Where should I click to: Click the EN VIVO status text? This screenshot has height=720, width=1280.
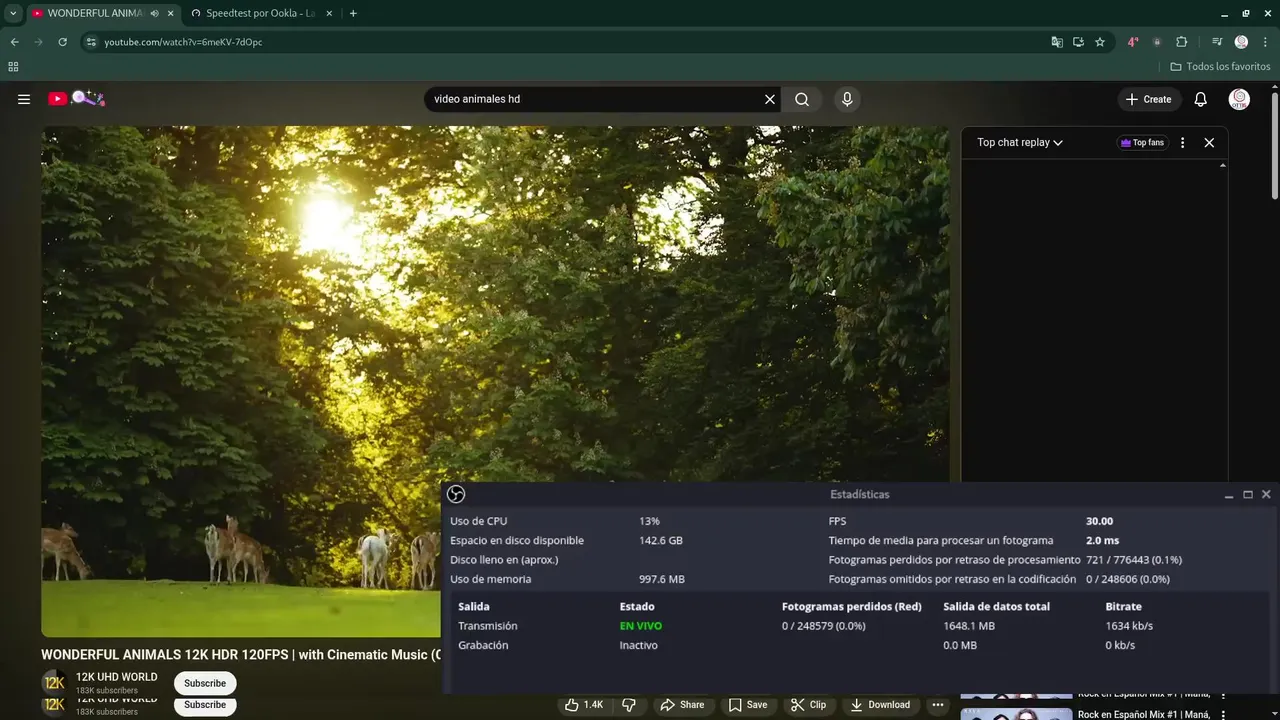pos(641,626)
